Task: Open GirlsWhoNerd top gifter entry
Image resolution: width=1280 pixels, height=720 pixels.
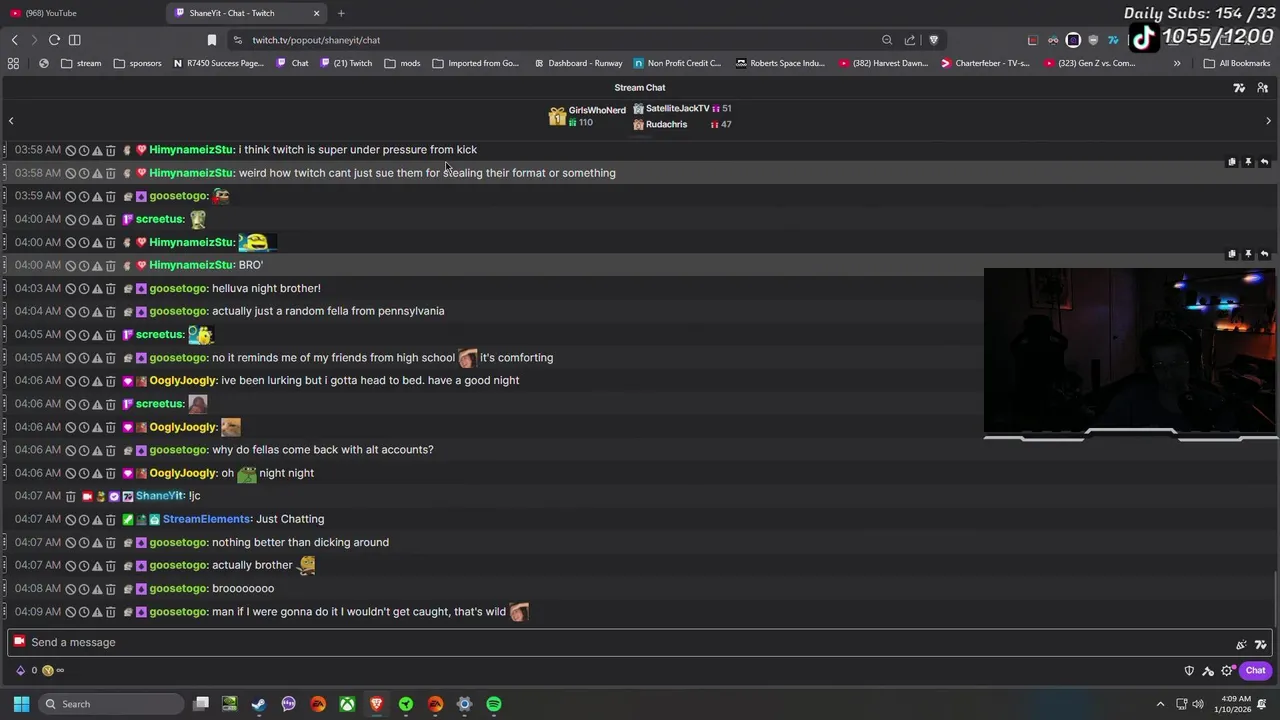Action: (587, 116)
